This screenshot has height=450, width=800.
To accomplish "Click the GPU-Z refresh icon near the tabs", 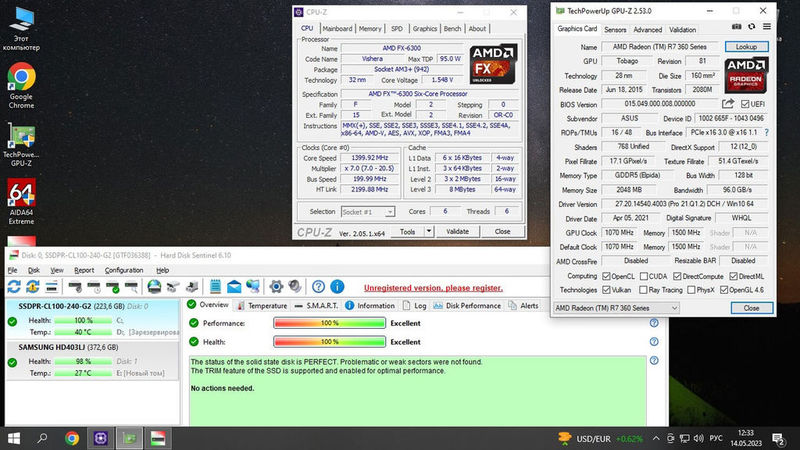I will point(752,27).
